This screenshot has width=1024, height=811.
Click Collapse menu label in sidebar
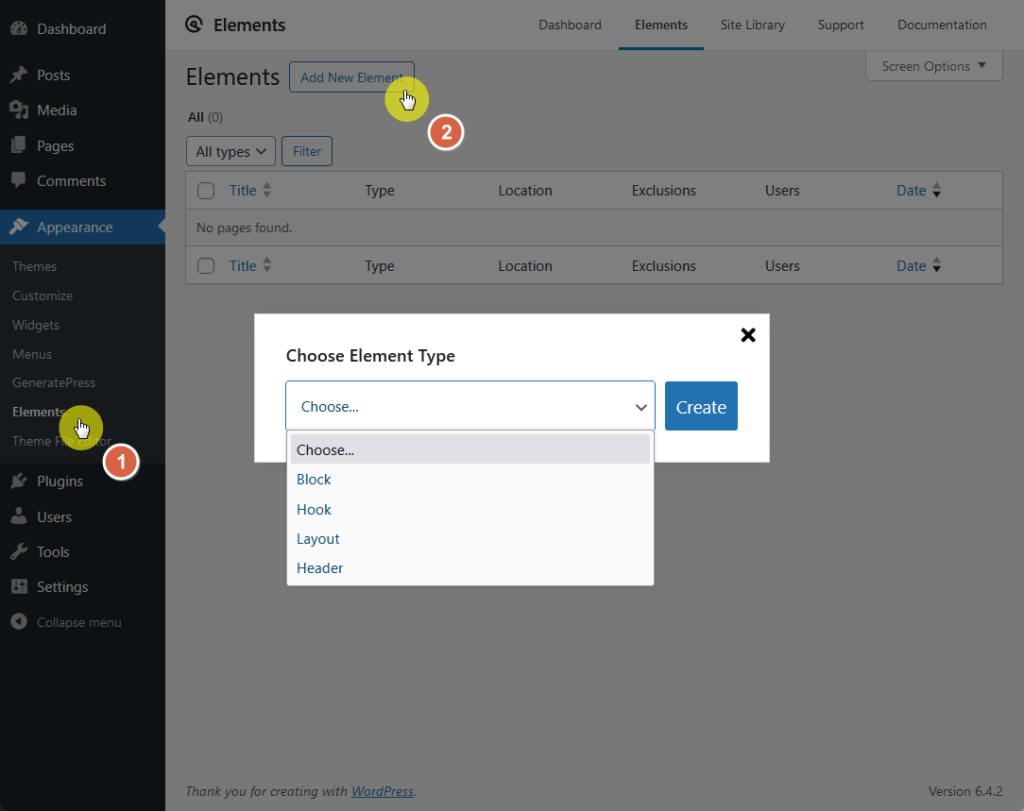point(79,622)
